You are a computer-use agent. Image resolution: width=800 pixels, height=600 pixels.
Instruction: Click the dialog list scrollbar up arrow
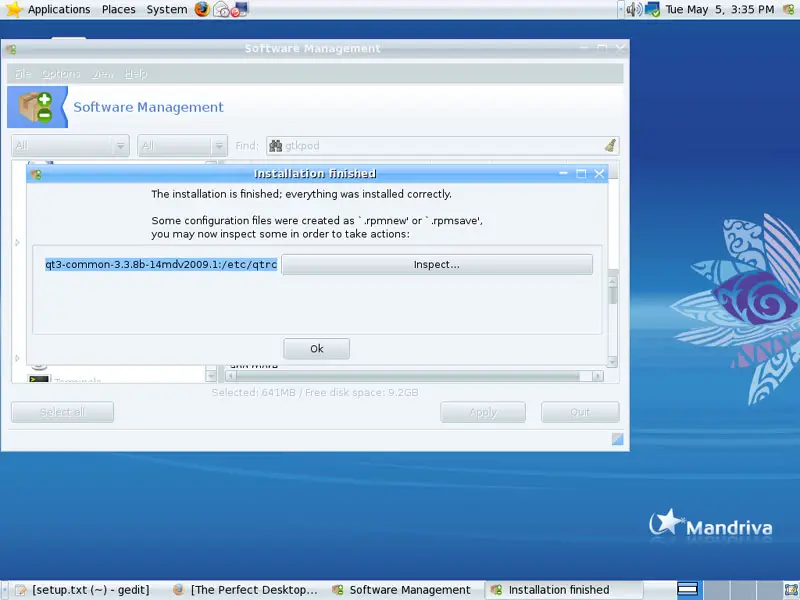click(613, 281)
